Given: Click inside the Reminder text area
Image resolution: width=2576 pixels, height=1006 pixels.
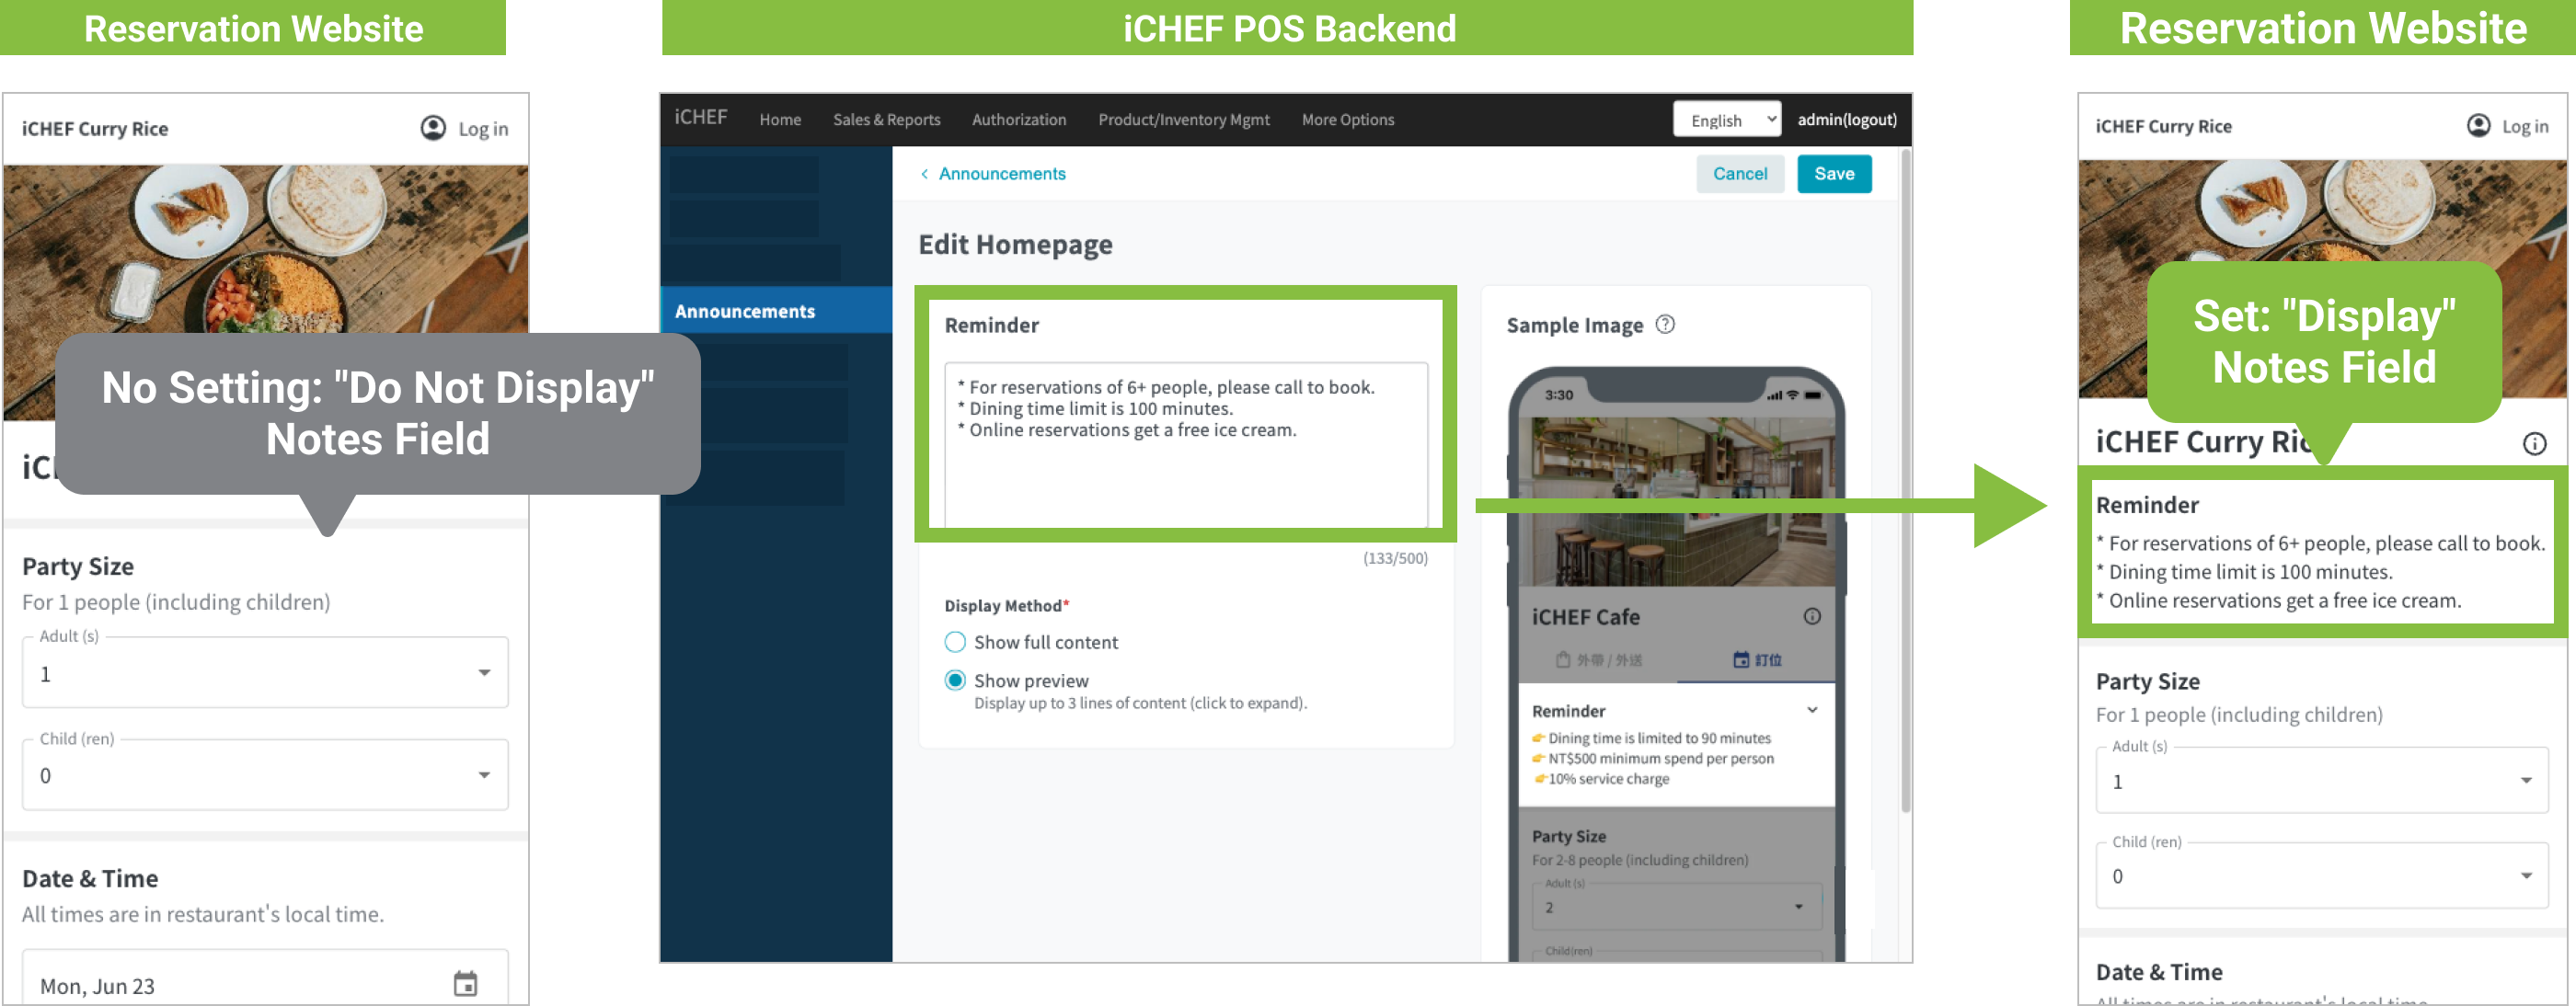Looking at the screenshot, I should [1185, 450].
